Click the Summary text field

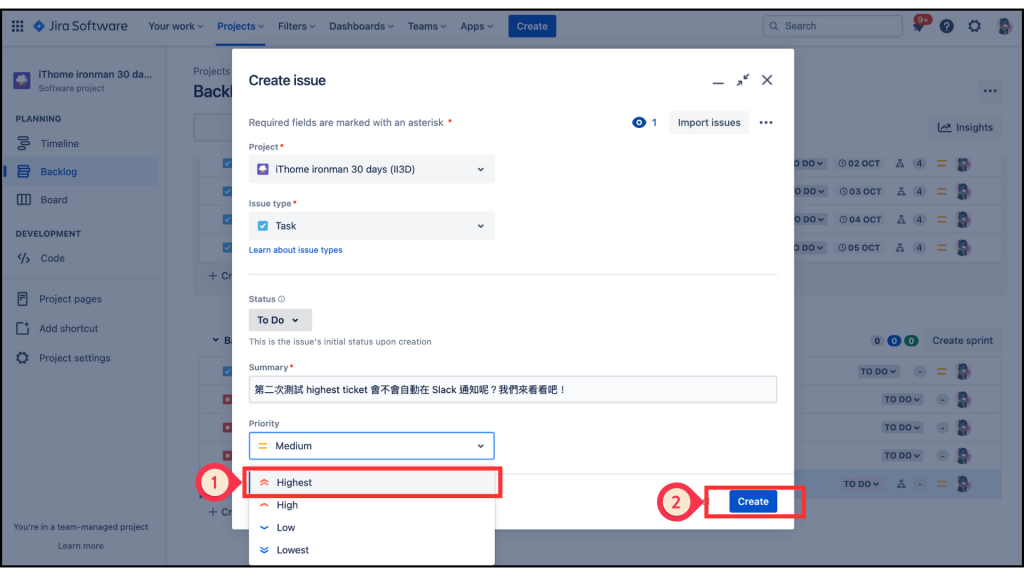point(513,389)
